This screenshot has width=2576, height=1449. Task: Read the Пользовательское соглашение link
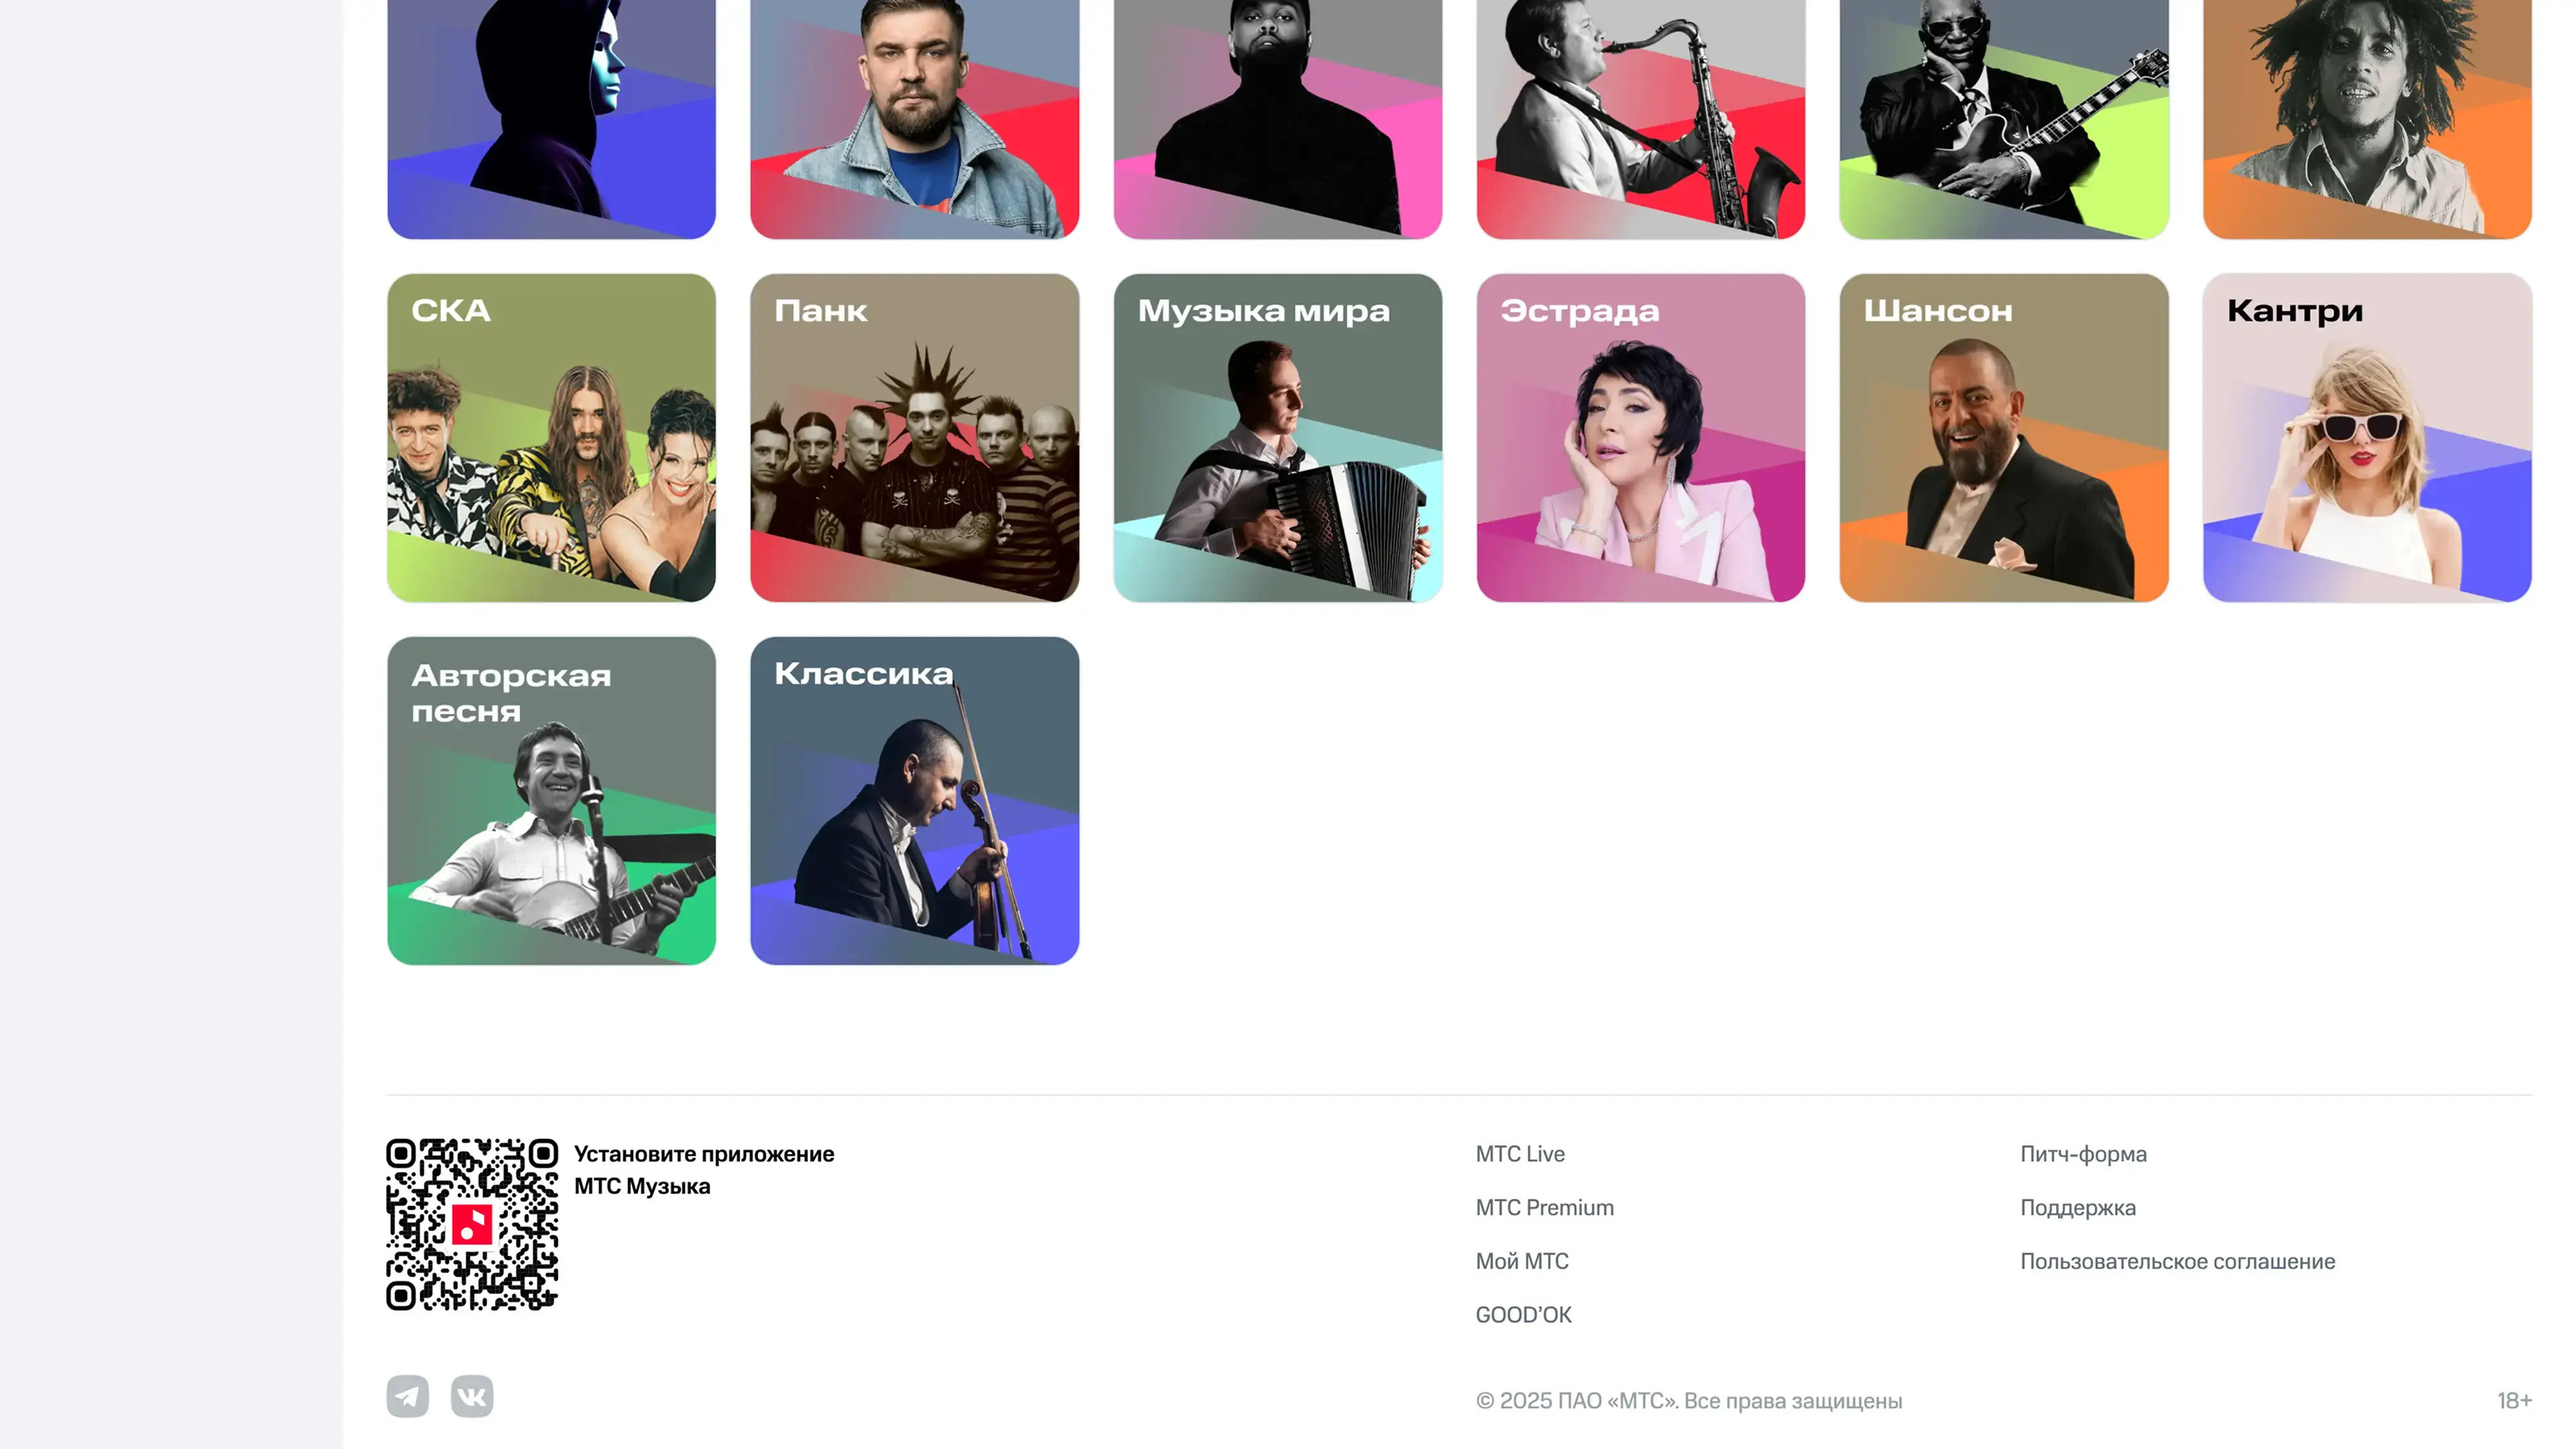pyautogui.click(x=2178, y=1262)
